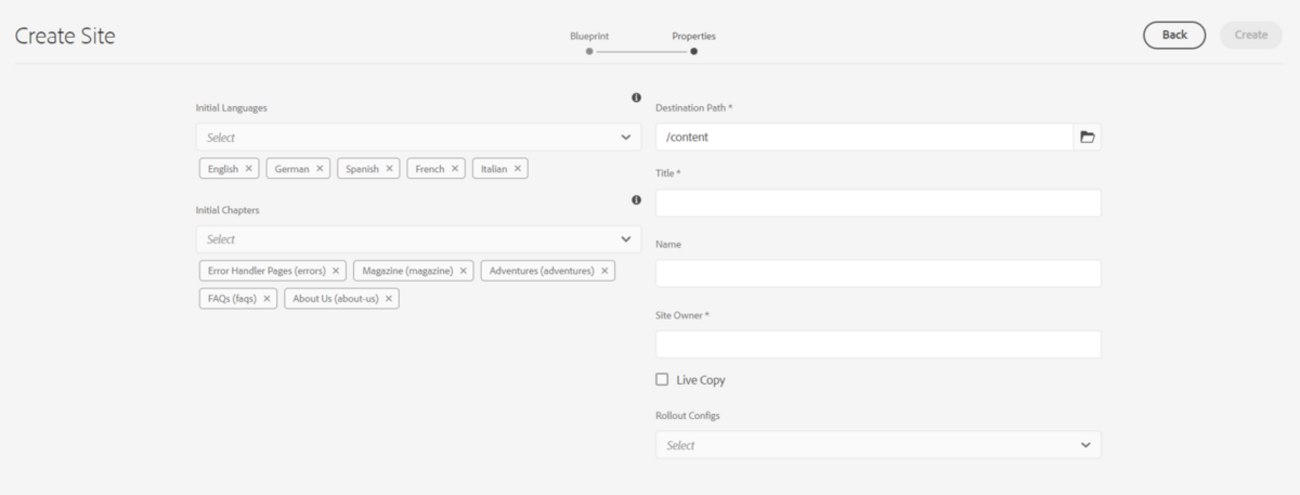Select the Properties step
The height and width of the screenshot is (495, 1300).
694,51
